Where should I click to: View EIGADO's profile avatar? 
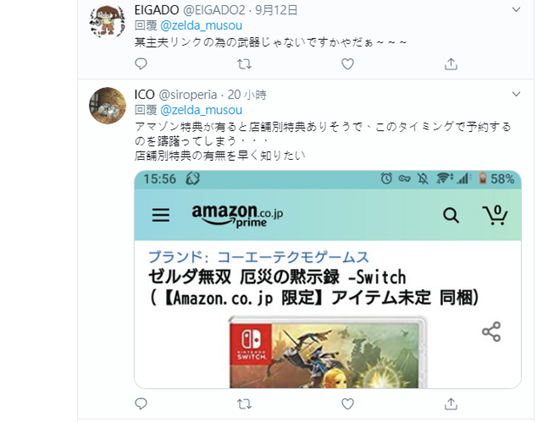click(107, 21)
